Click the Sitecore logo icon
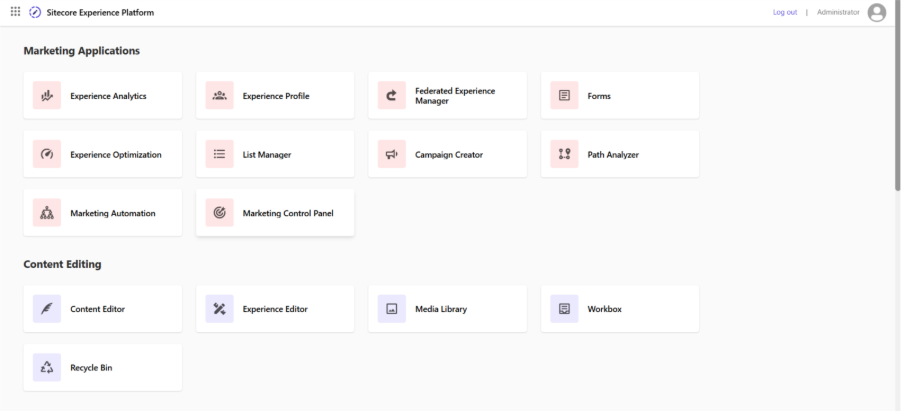903x411 pixels. pyautogui.click(x=35, y=12)
